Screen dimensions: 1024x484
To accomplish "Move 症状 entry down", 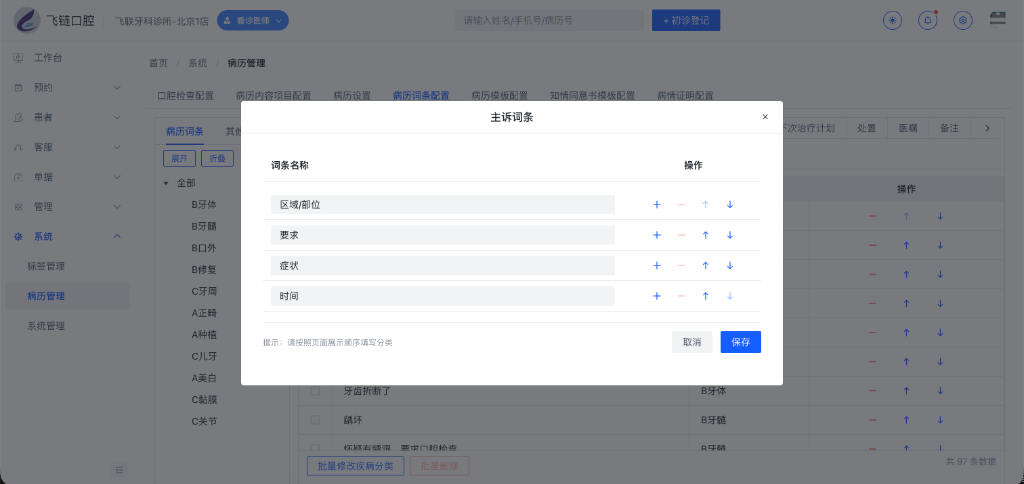I will 730,266.
